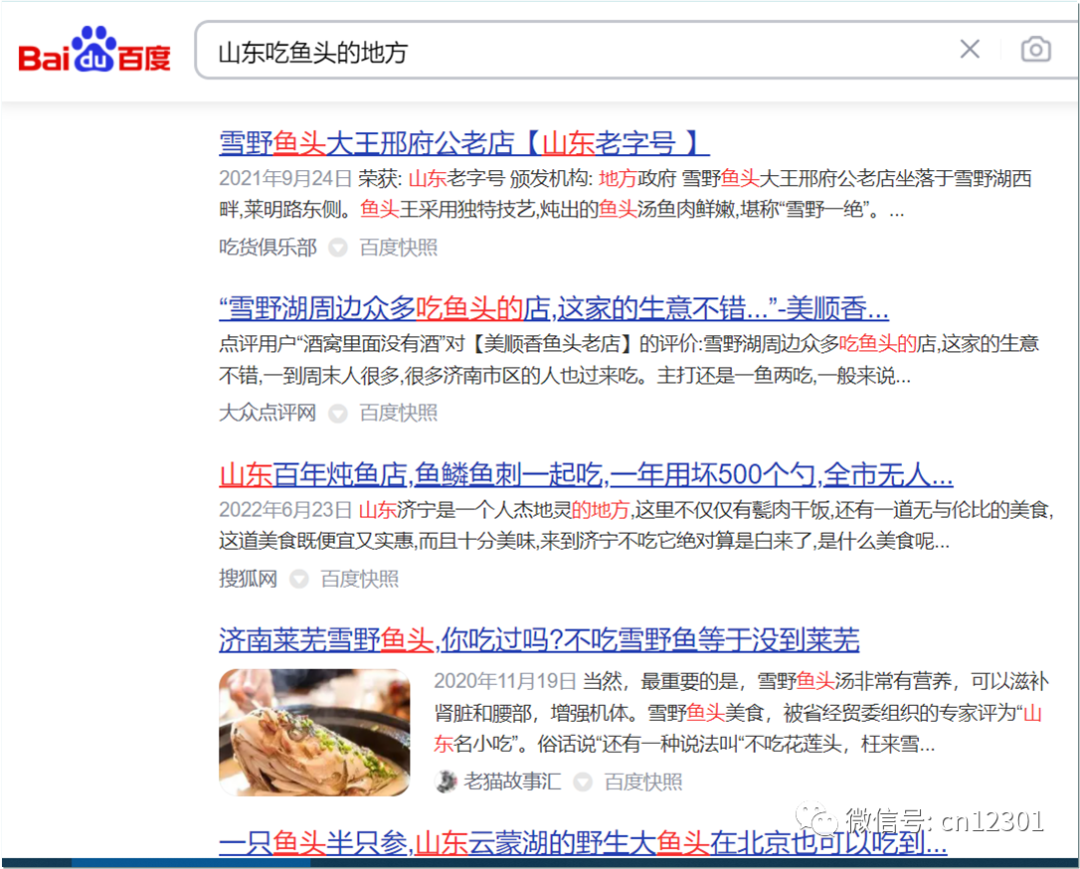Click source name 大众点评网
Image resolution: width=1080 pixels, height=869 pixels.
268,413
